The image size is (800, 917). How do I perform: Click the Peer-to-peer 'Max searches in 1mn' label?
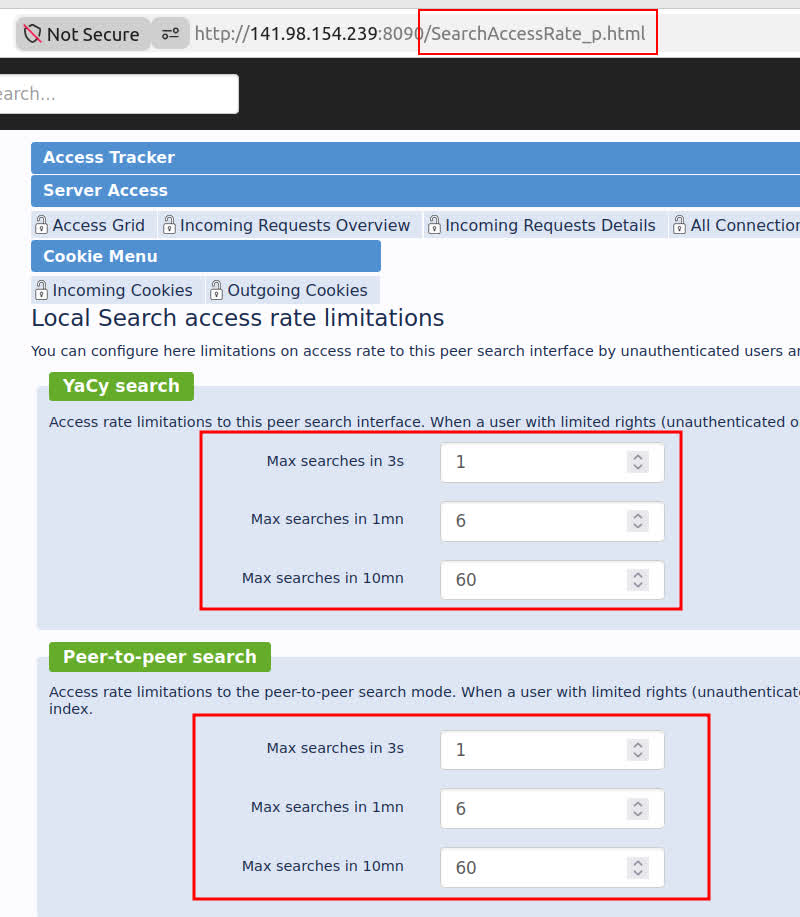click(x=327, y=807)
